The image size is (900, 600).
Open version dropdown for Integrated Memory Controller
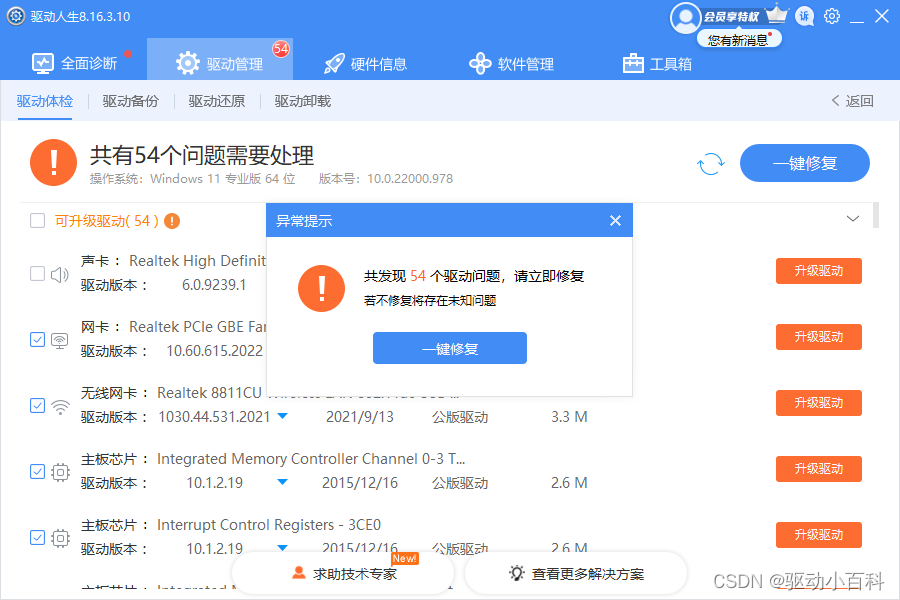pyautogui.click(x=282, y=482)
